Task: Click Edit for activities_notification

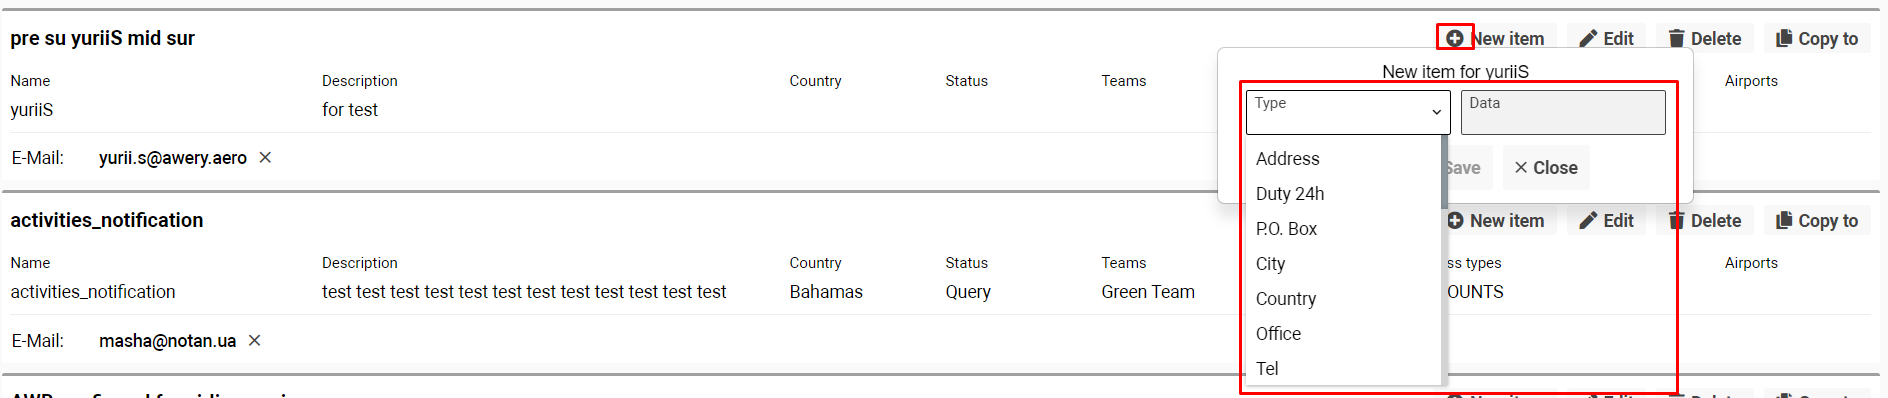Action: (1606, 220)
